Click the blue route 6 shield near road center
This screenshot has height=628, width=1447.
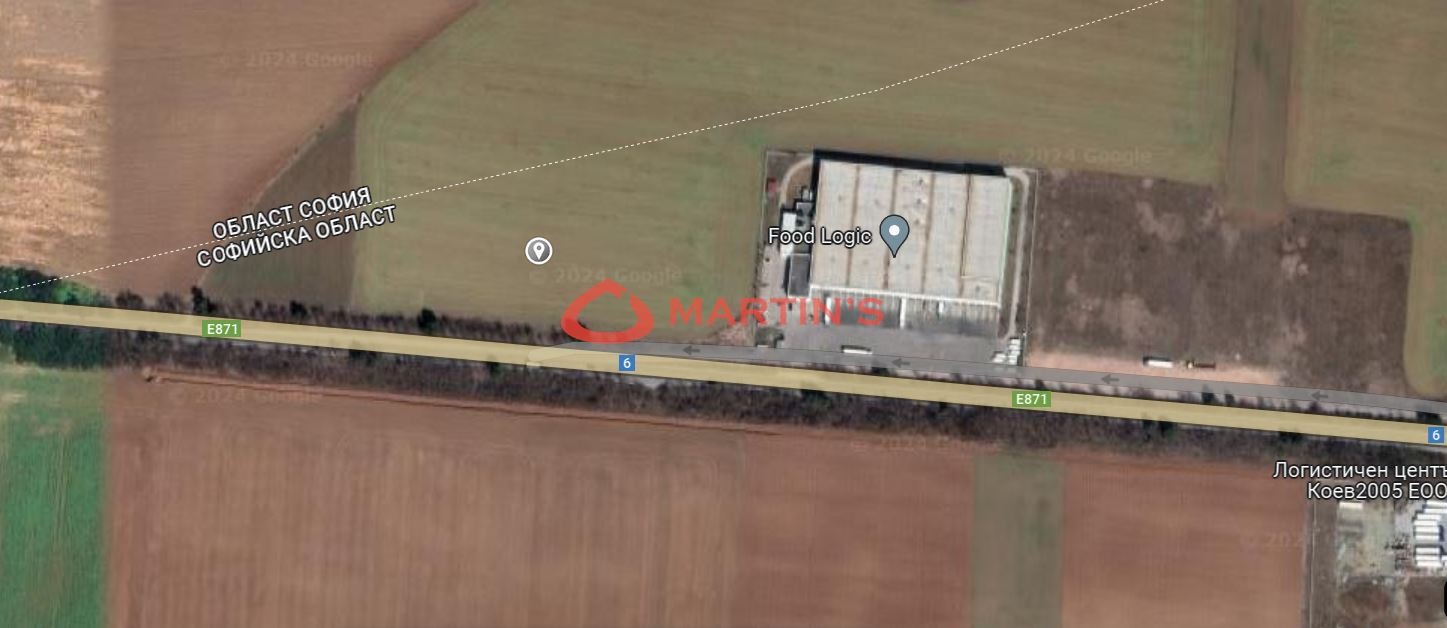[x=627, y=363]
